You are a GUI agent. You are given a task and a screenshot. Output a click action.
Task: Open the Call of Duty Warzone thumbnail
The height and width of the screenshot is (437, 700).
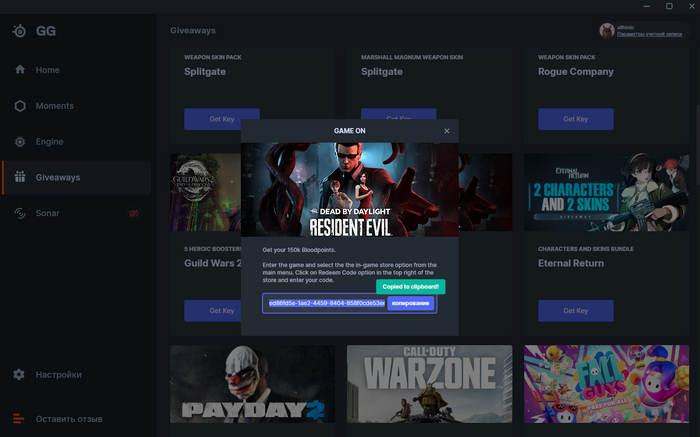click(429, 384)
